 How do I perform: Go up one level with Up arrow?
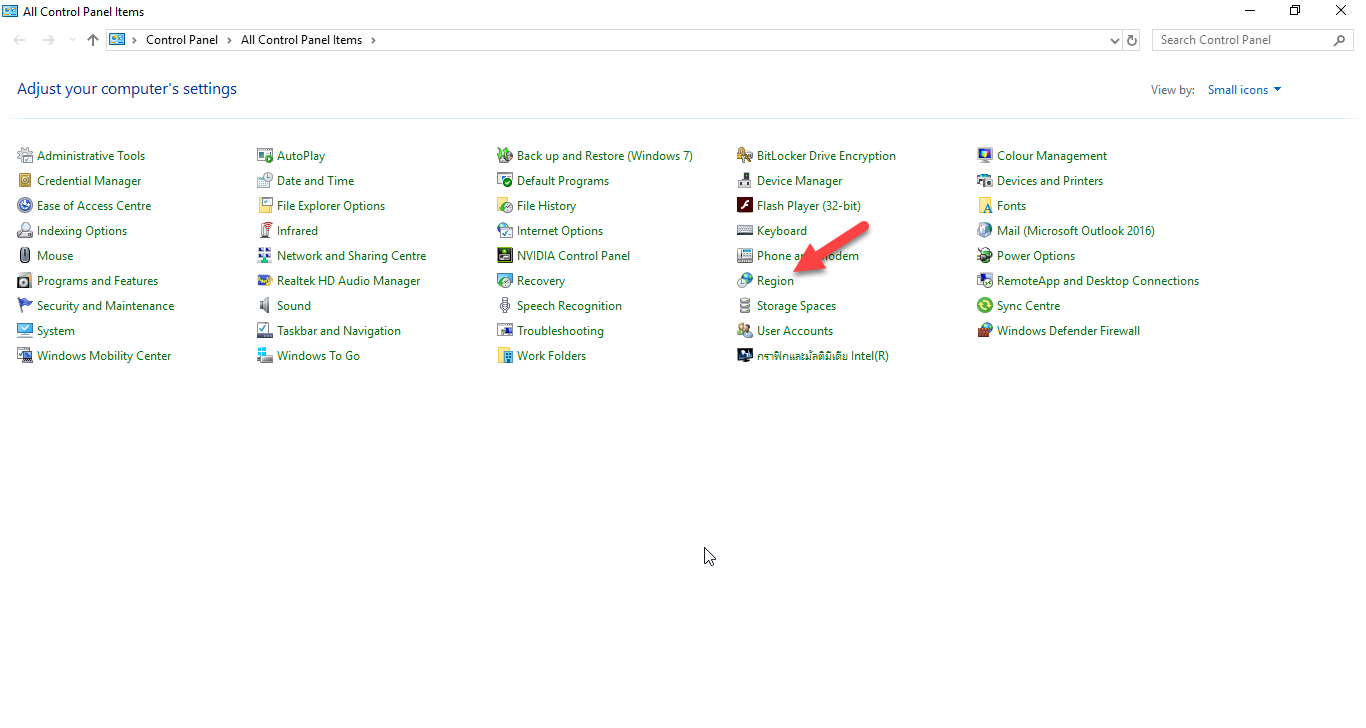[93, 40]
